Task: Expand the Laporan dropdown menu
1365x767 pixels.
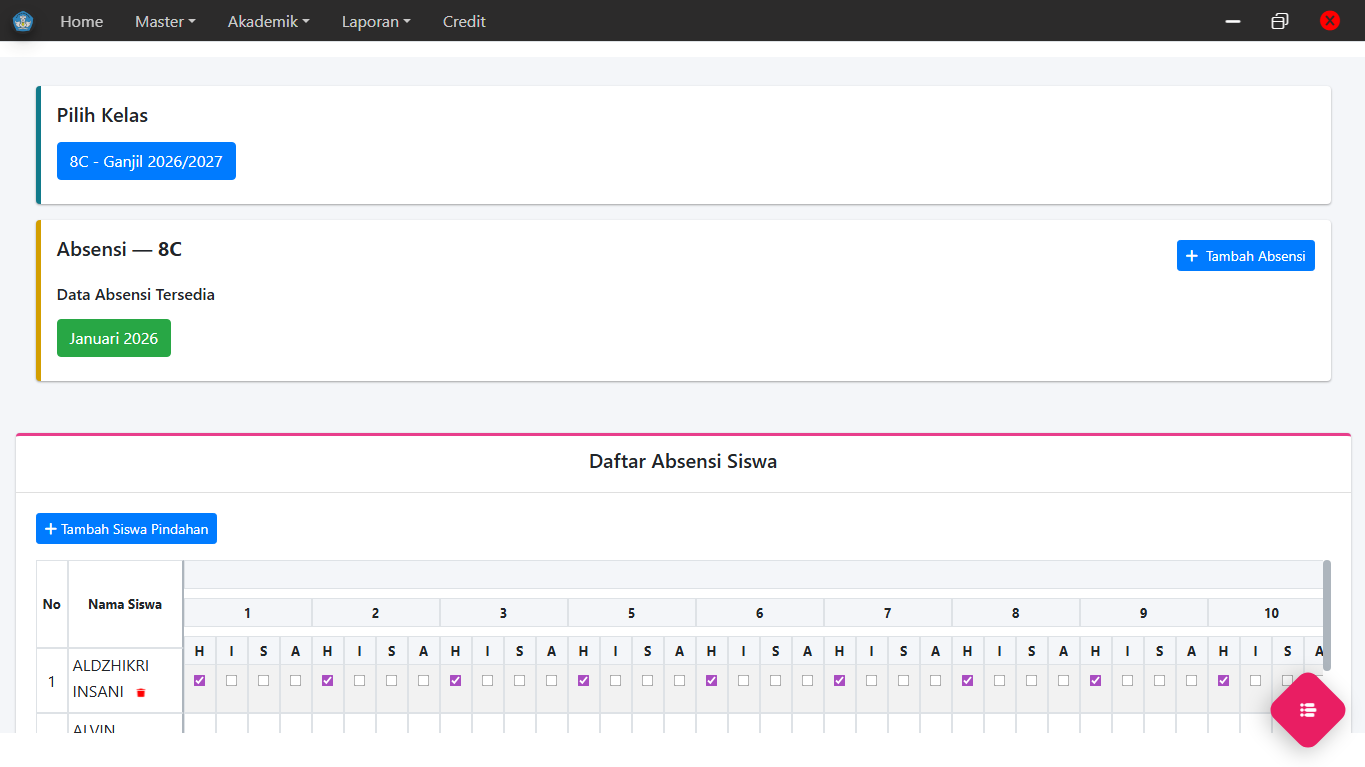Action: (x=376, y=21)
